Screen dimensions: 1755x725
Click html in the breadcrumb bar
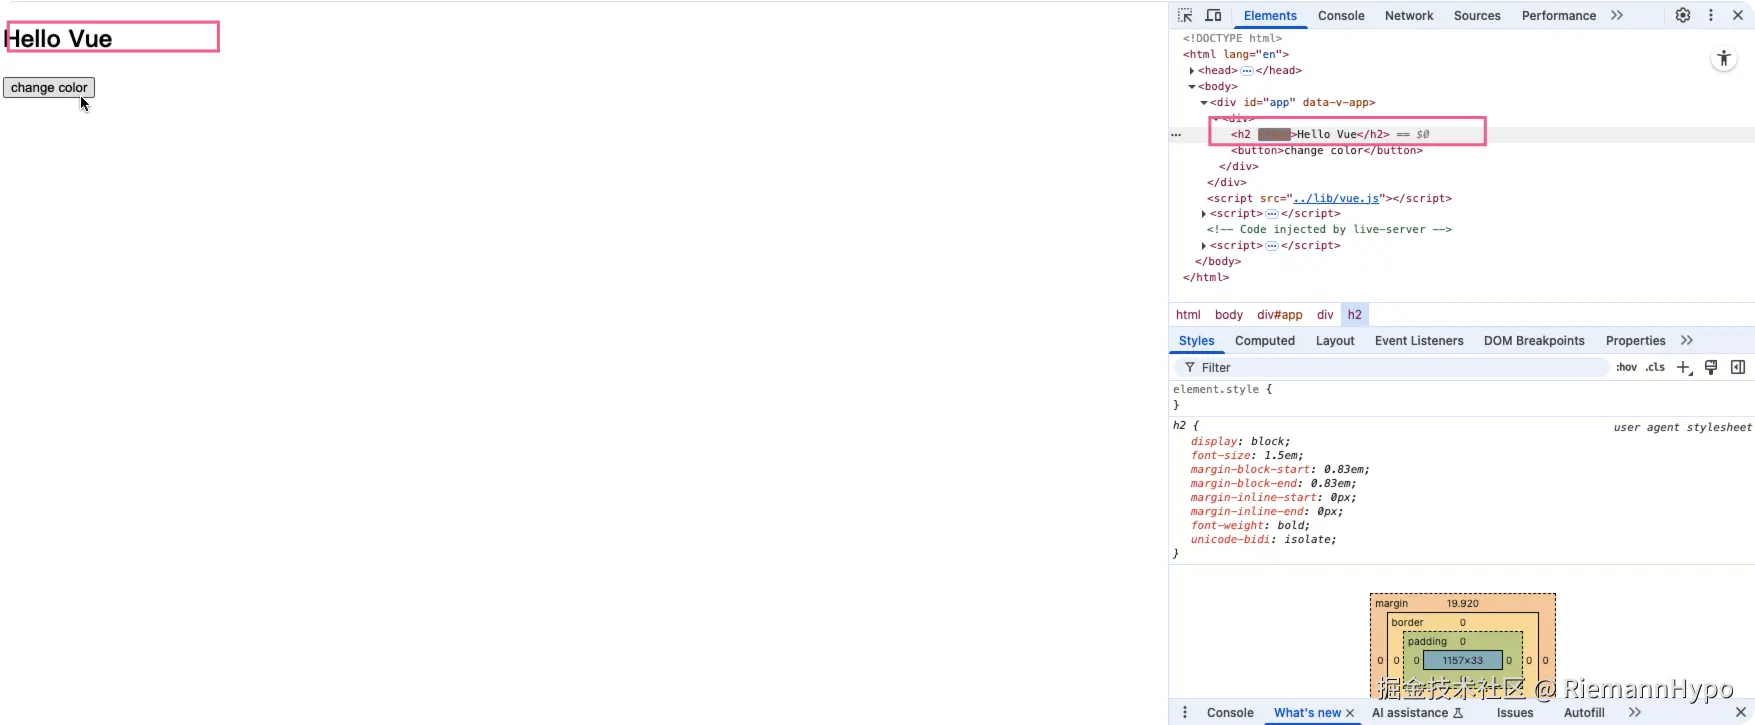pos(1188,315)
